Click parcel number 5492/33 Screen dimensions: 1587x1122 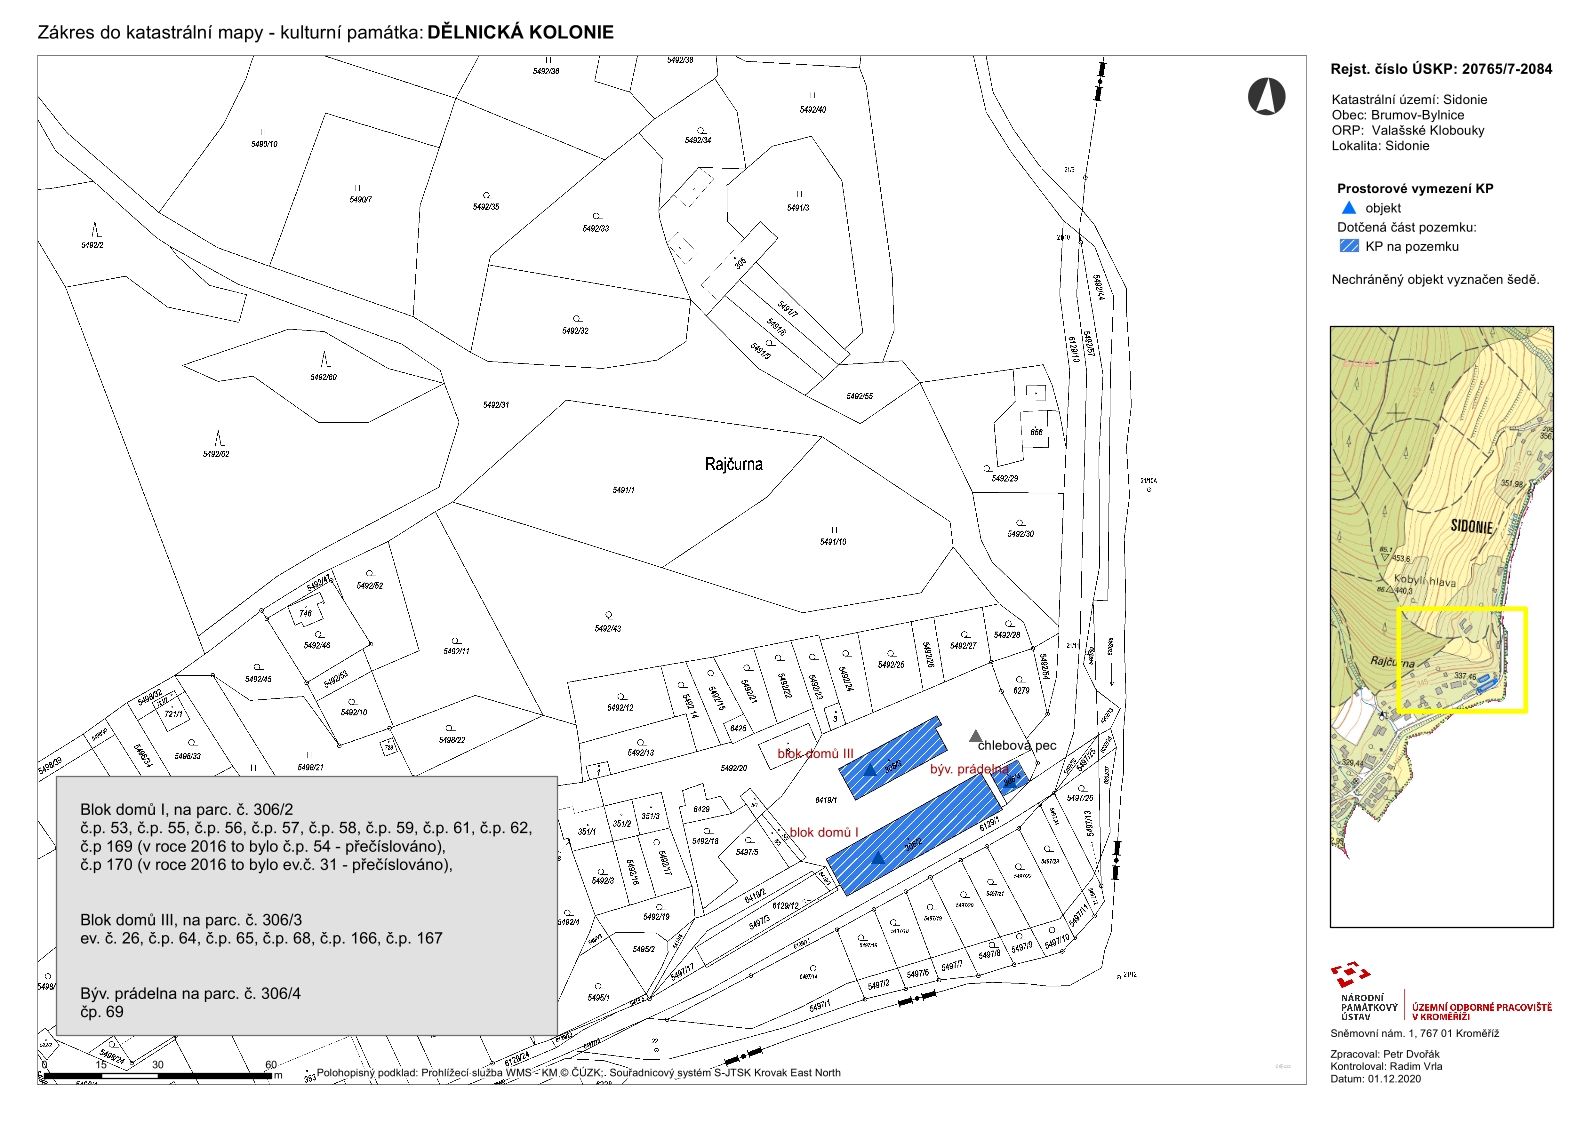tap(596, 228)
